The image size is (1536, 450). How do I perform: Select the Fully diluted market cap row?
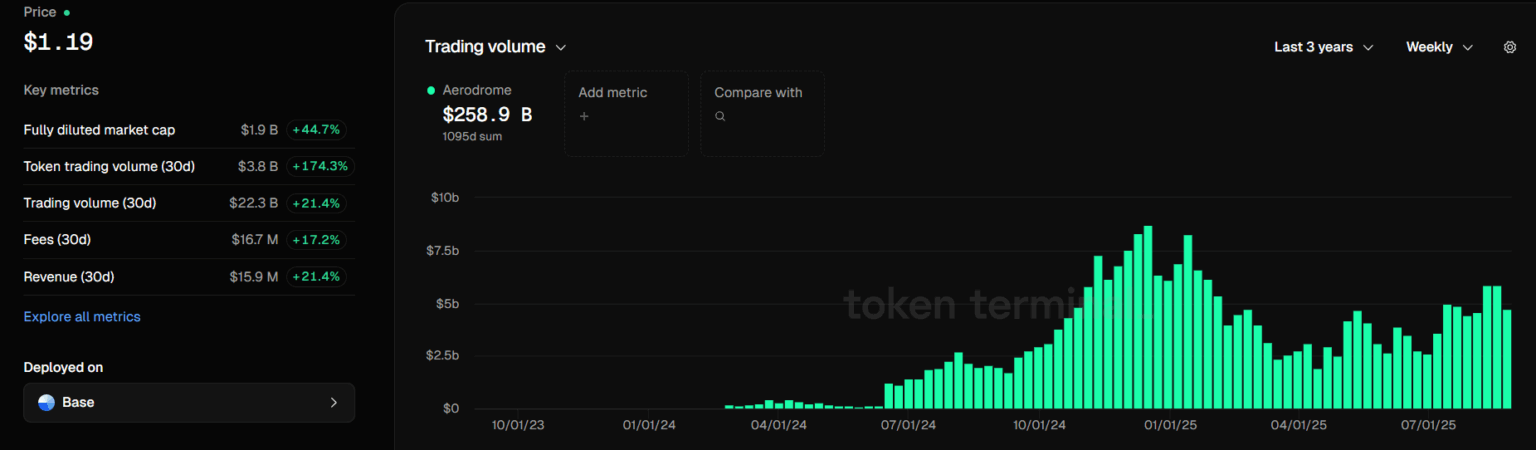pos(189,130)
